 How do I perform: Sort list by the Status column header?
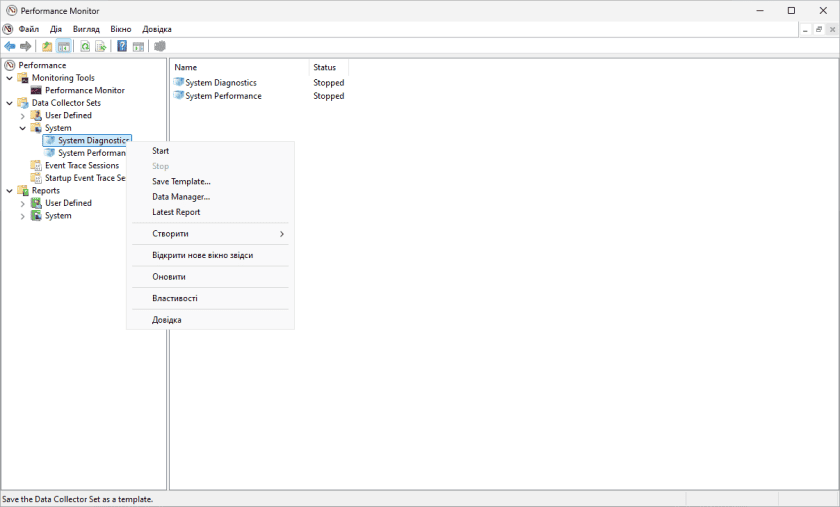coord(324,67)
